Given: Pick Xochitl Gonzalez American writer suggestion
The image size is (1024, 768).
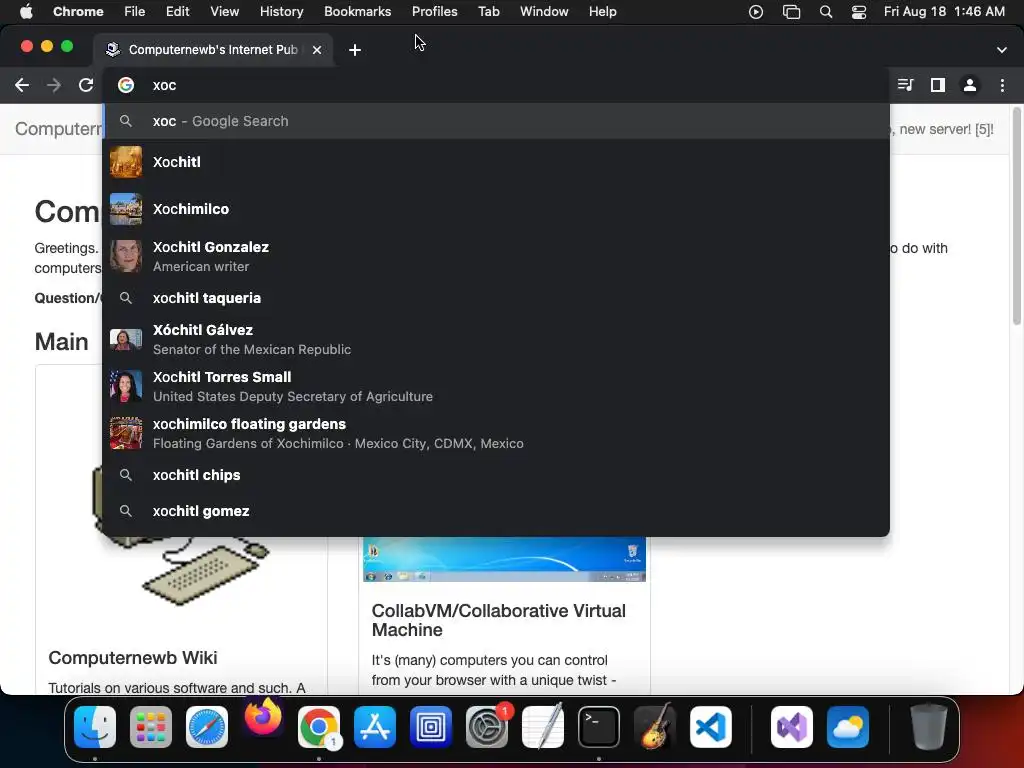Looking at the screenshot, I should (496, 256).
